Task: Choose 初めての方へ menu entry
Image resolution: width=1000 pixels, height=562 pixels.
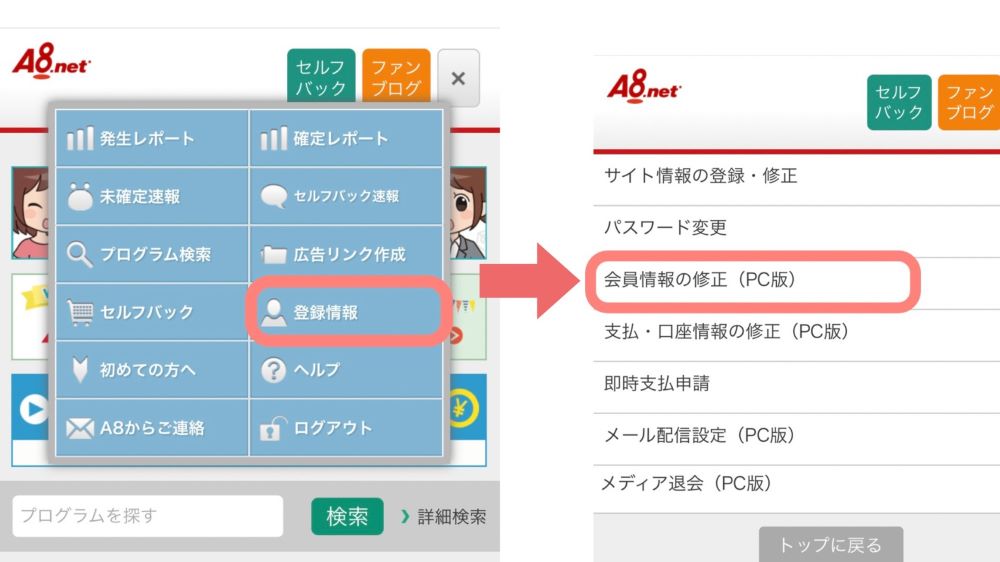Action: [152, 370]
